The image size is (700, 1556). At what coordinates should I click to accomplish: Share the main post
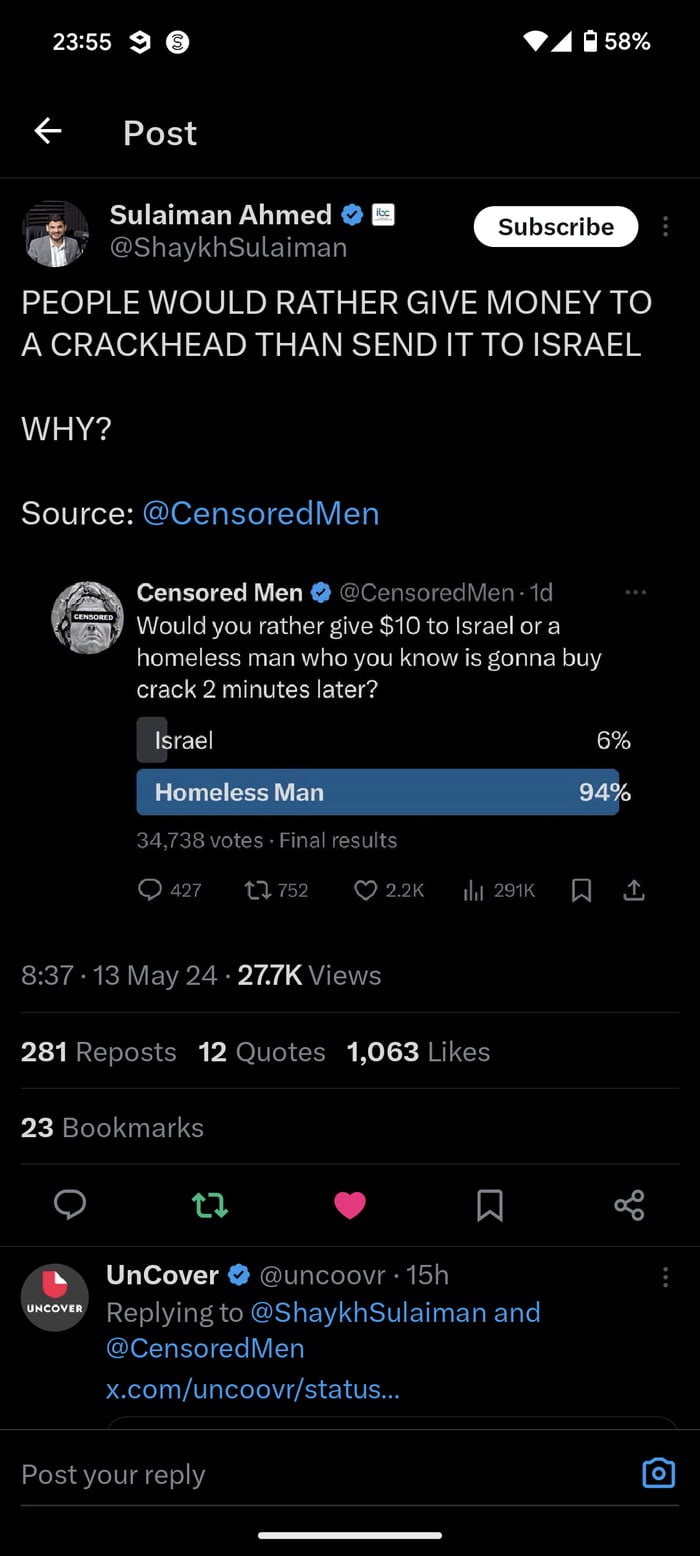[x=629, y=1205]
